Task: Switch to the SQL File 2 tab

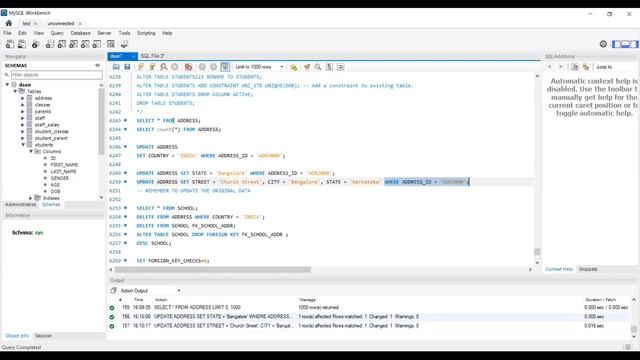Action: 153,56
